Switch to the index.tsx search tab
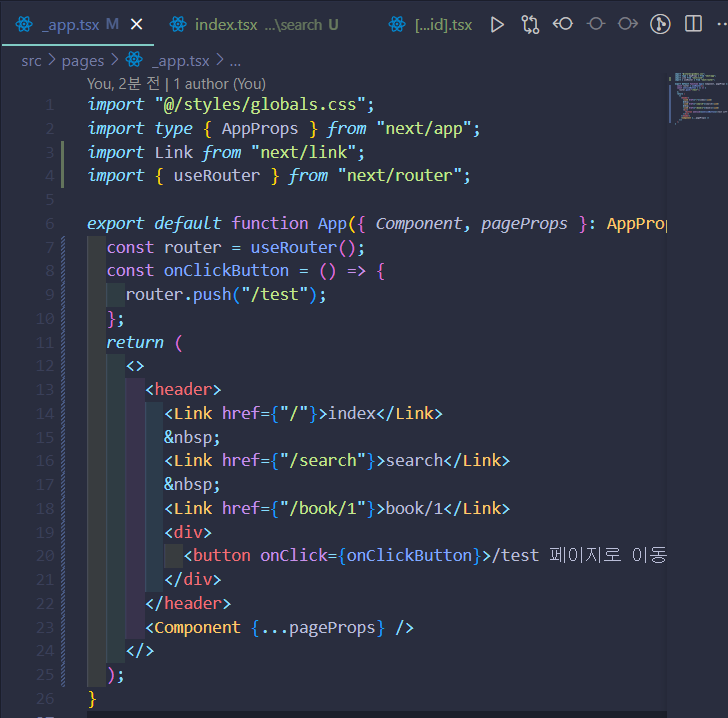Viewport: 728px width, 718px height. point(254,25)
